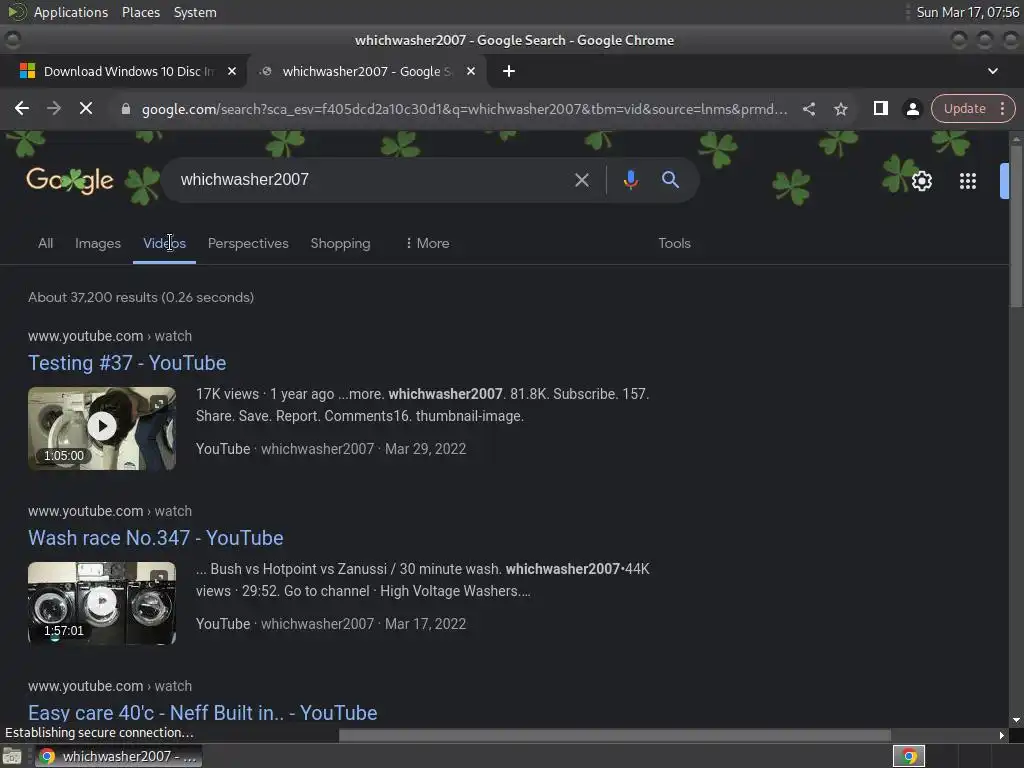Screen dimensions: 1024x768
Task: Open the System menu
Action: 195,12
